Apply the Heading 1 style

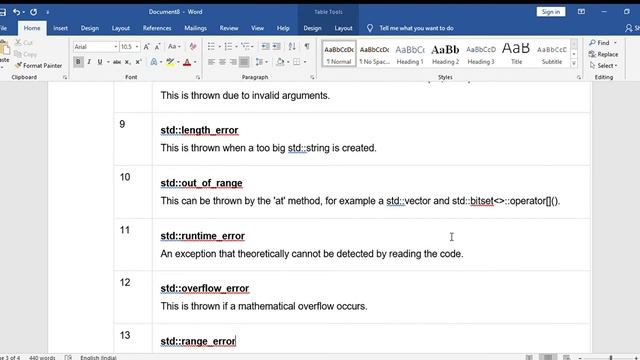point(410,53)
